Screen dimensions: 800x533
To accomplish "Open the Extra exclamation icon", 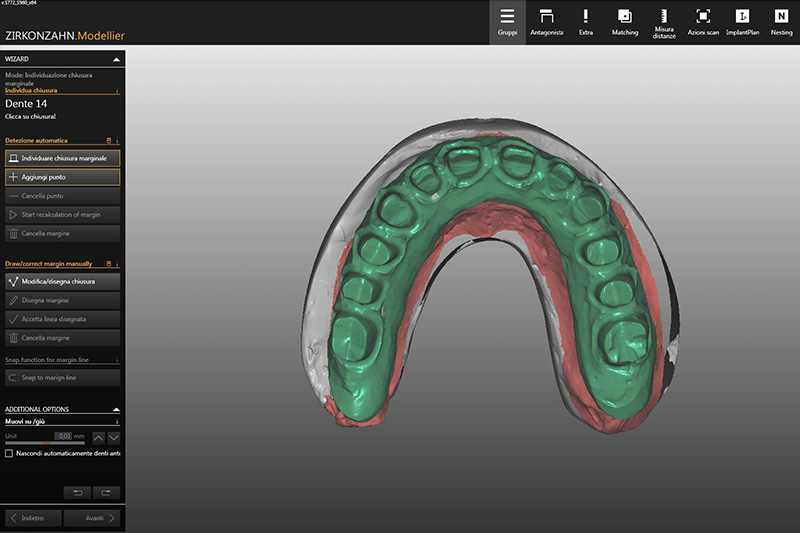I will [585, 22].
